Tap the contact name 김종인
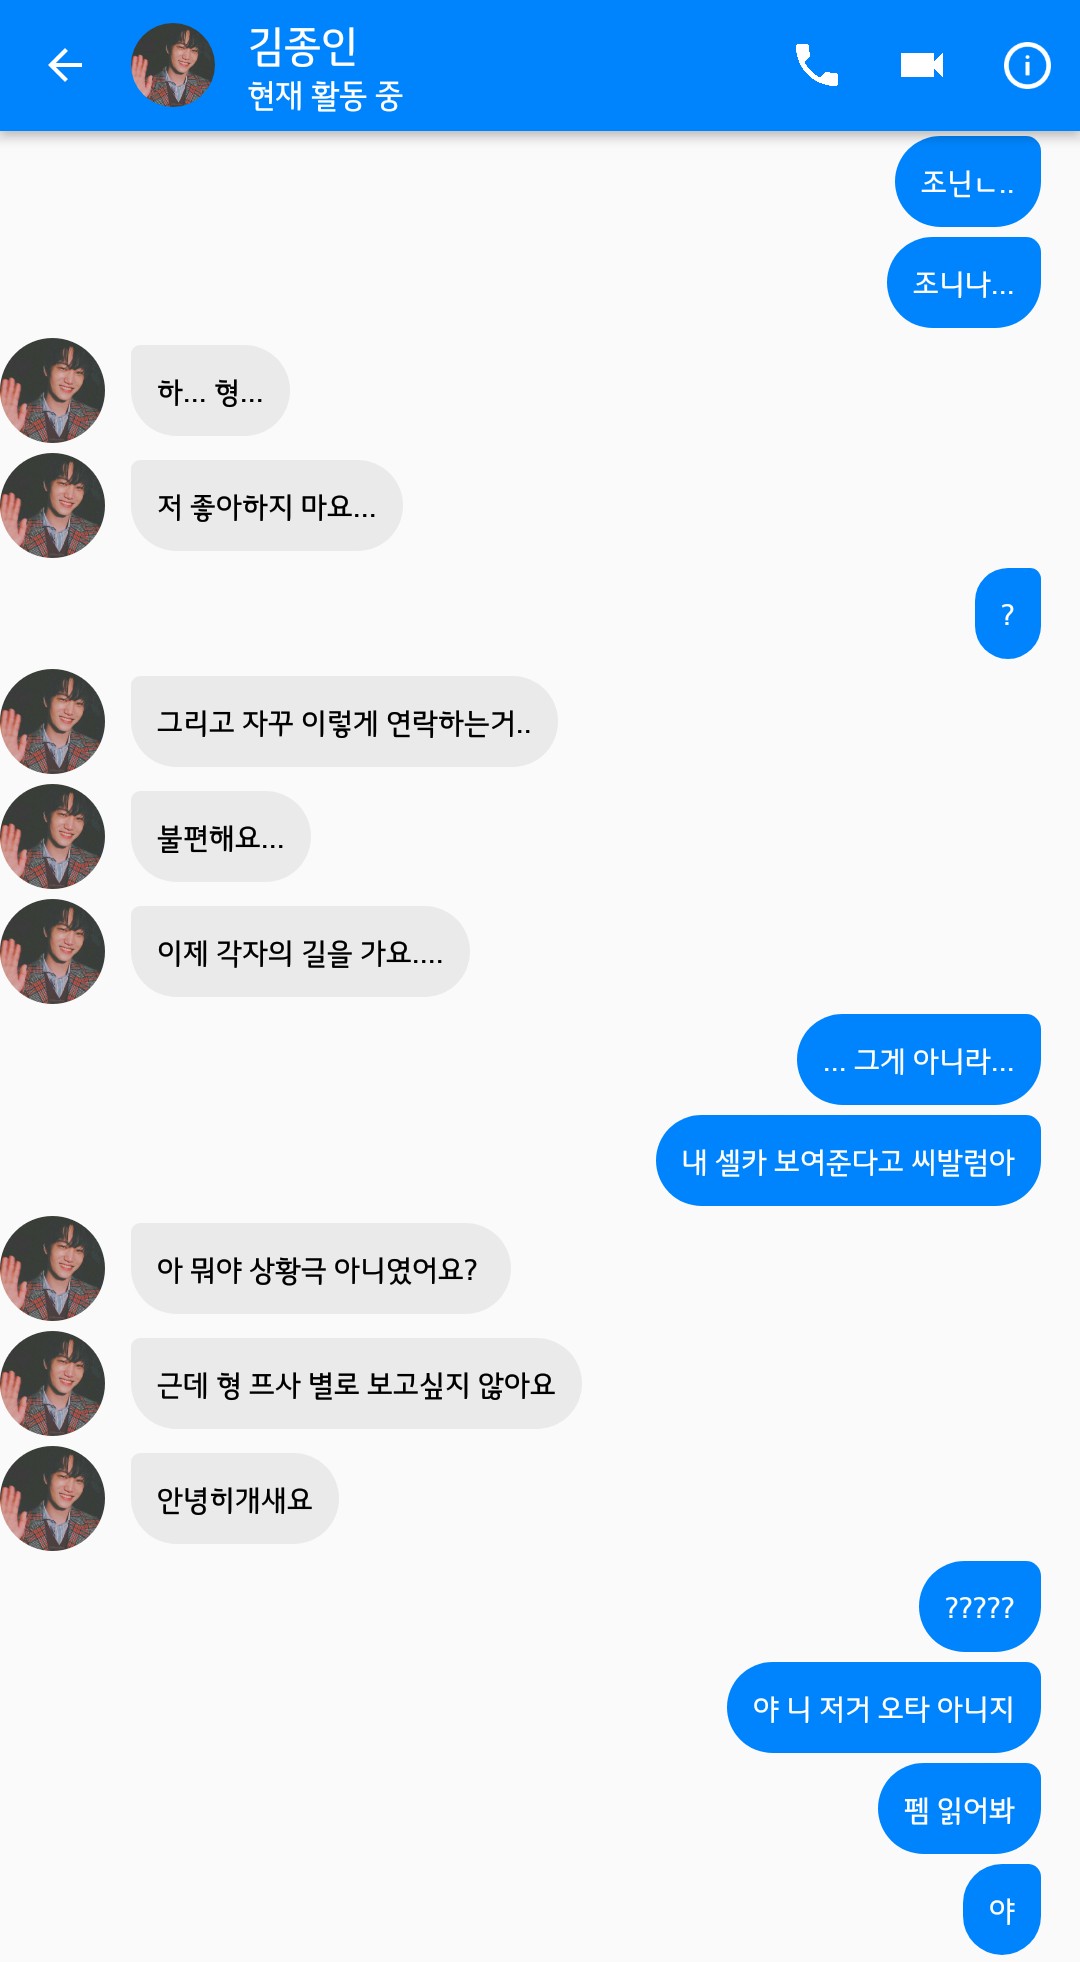1080x1962 pixels. (302, 46)
